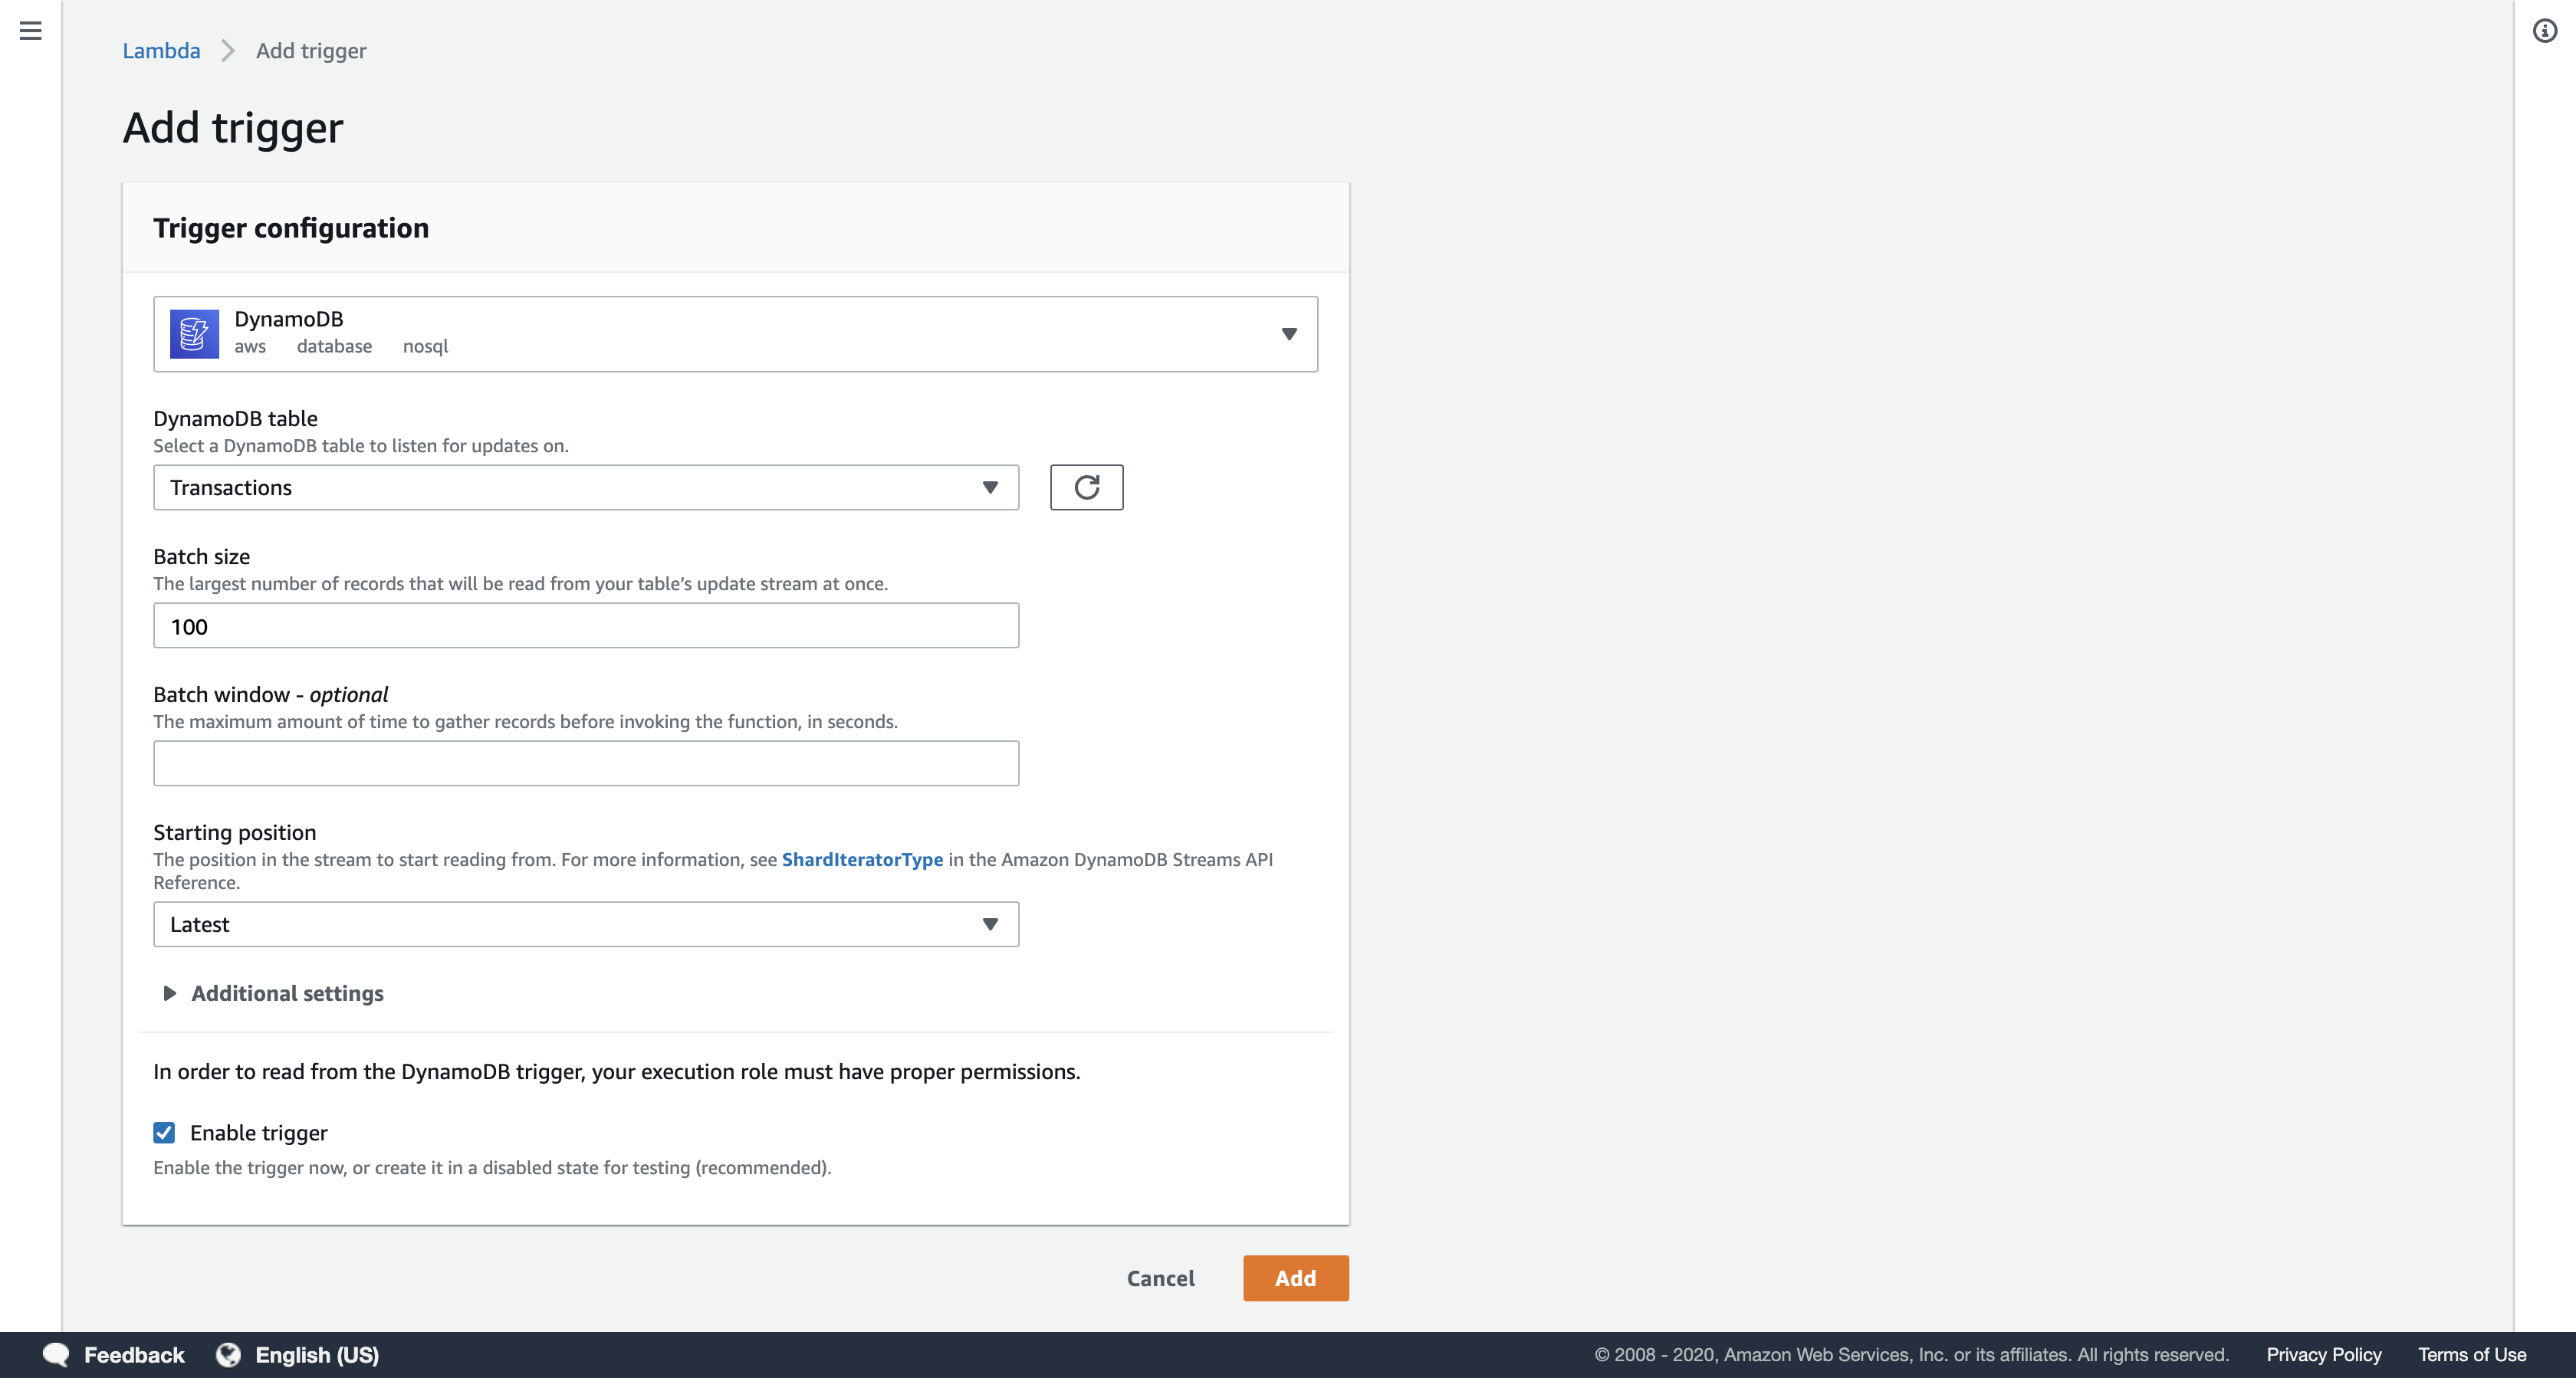Viewport: 2576px width, 1378px height.
Task: Go to Lambda breadcrumb link
Action: coord(161,51)
